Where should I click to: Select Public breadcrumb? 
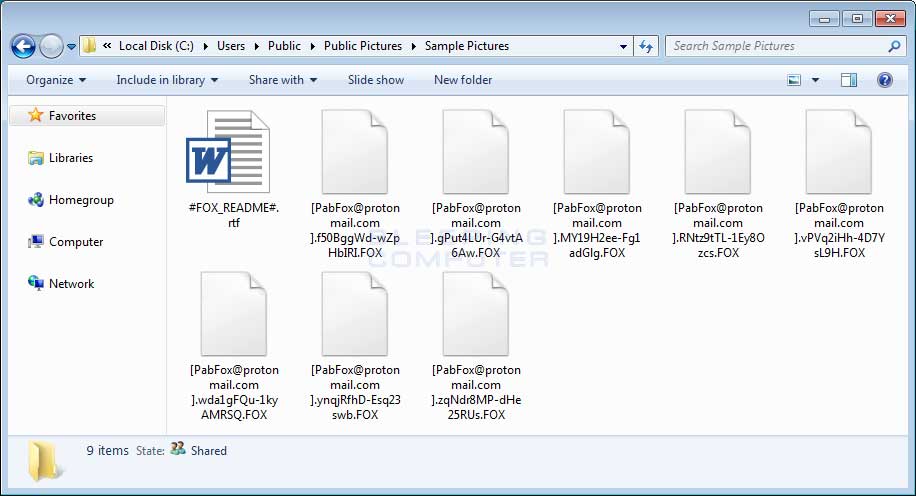point(284,46)
